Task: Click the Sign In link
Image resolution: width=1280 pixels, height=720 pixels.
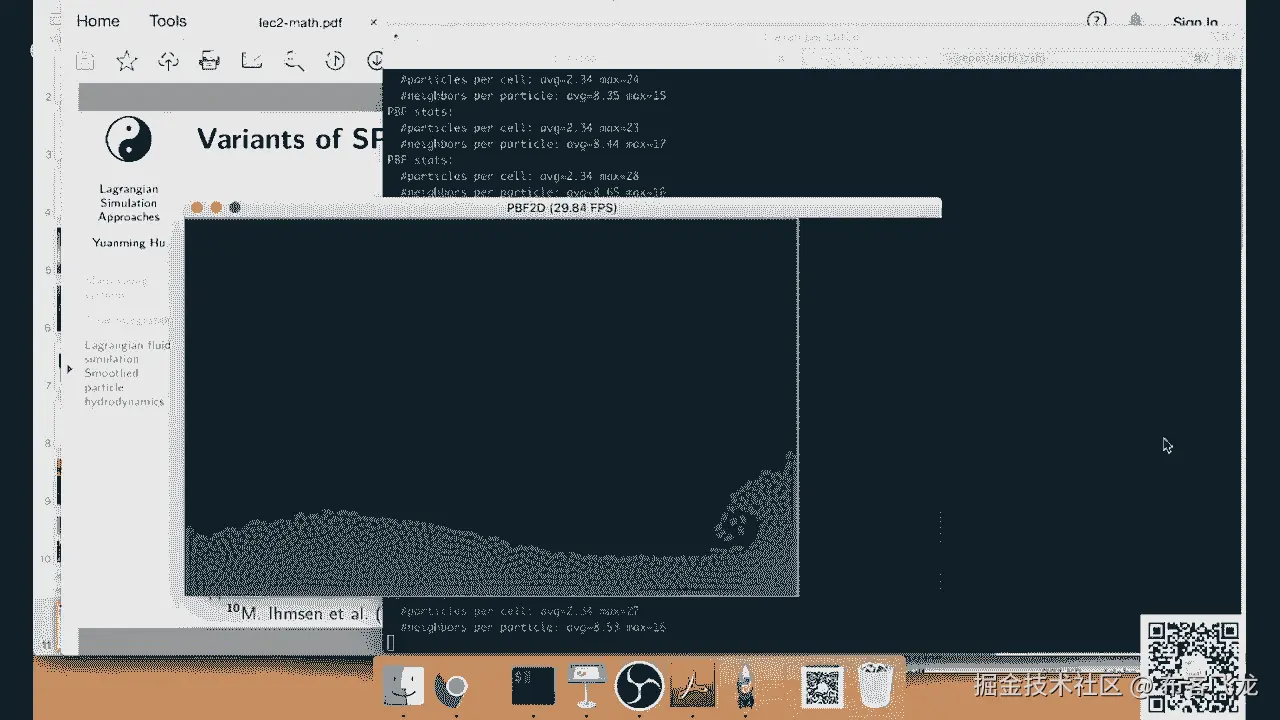Action: point(1195,22)
